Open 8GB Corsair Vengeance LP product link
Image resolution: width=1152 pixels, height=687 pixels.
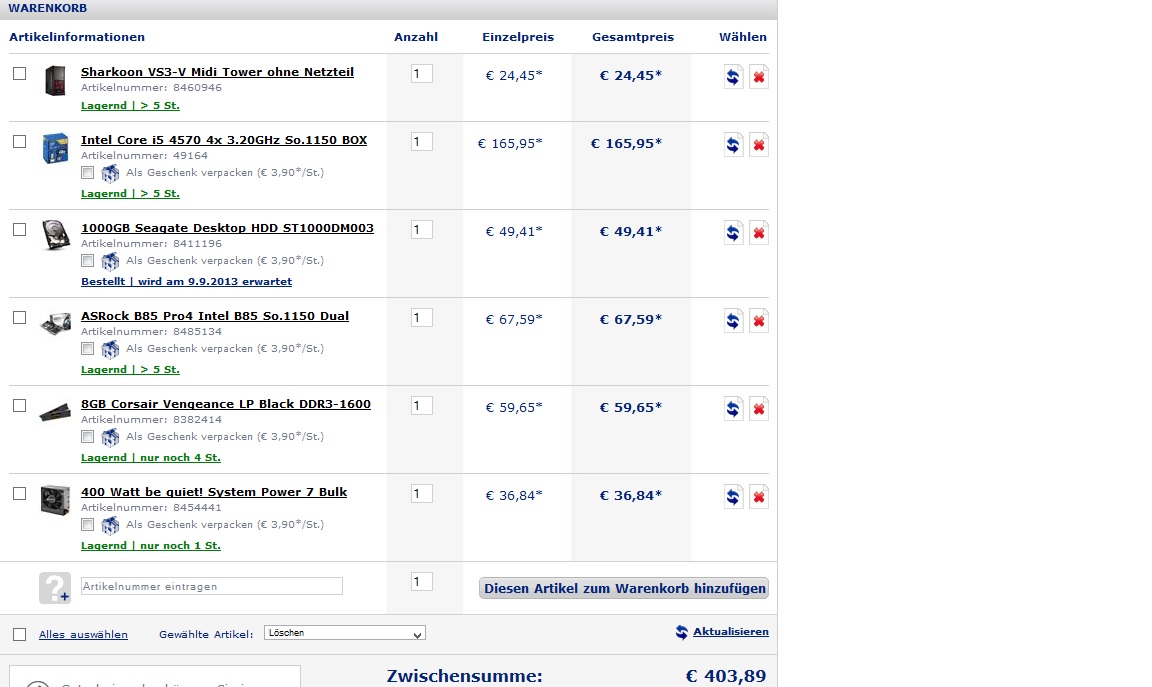pos(226,404)
